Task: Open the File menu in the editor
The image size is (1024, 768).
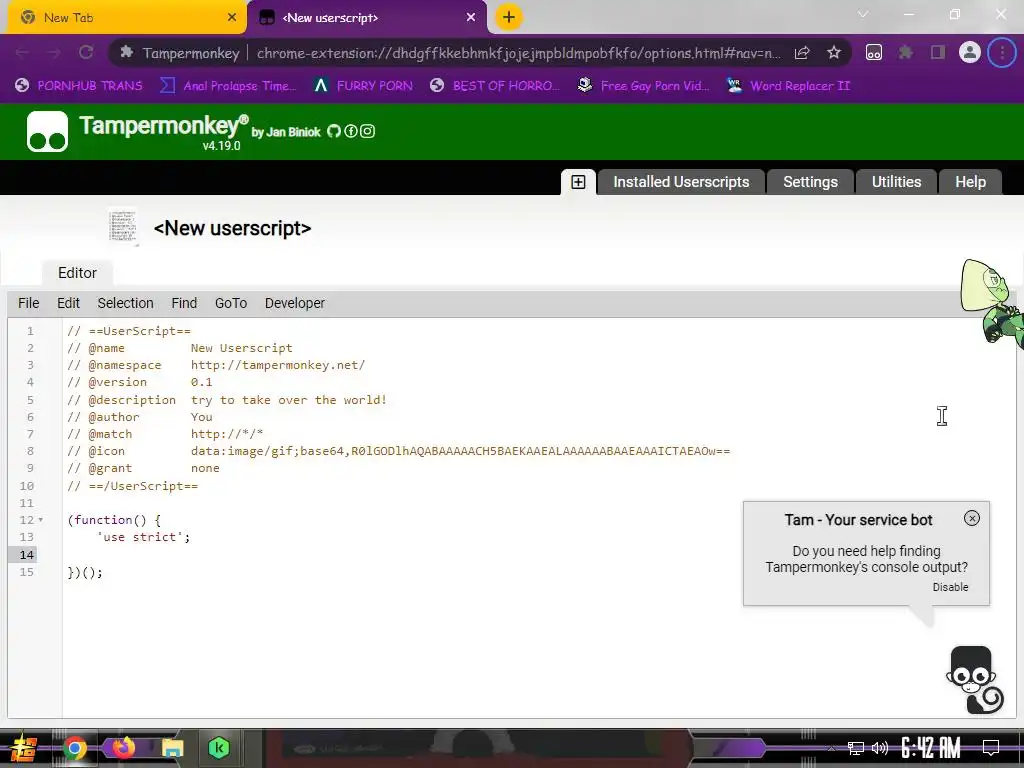Action: pyautogui.click(x=29, y=303)
